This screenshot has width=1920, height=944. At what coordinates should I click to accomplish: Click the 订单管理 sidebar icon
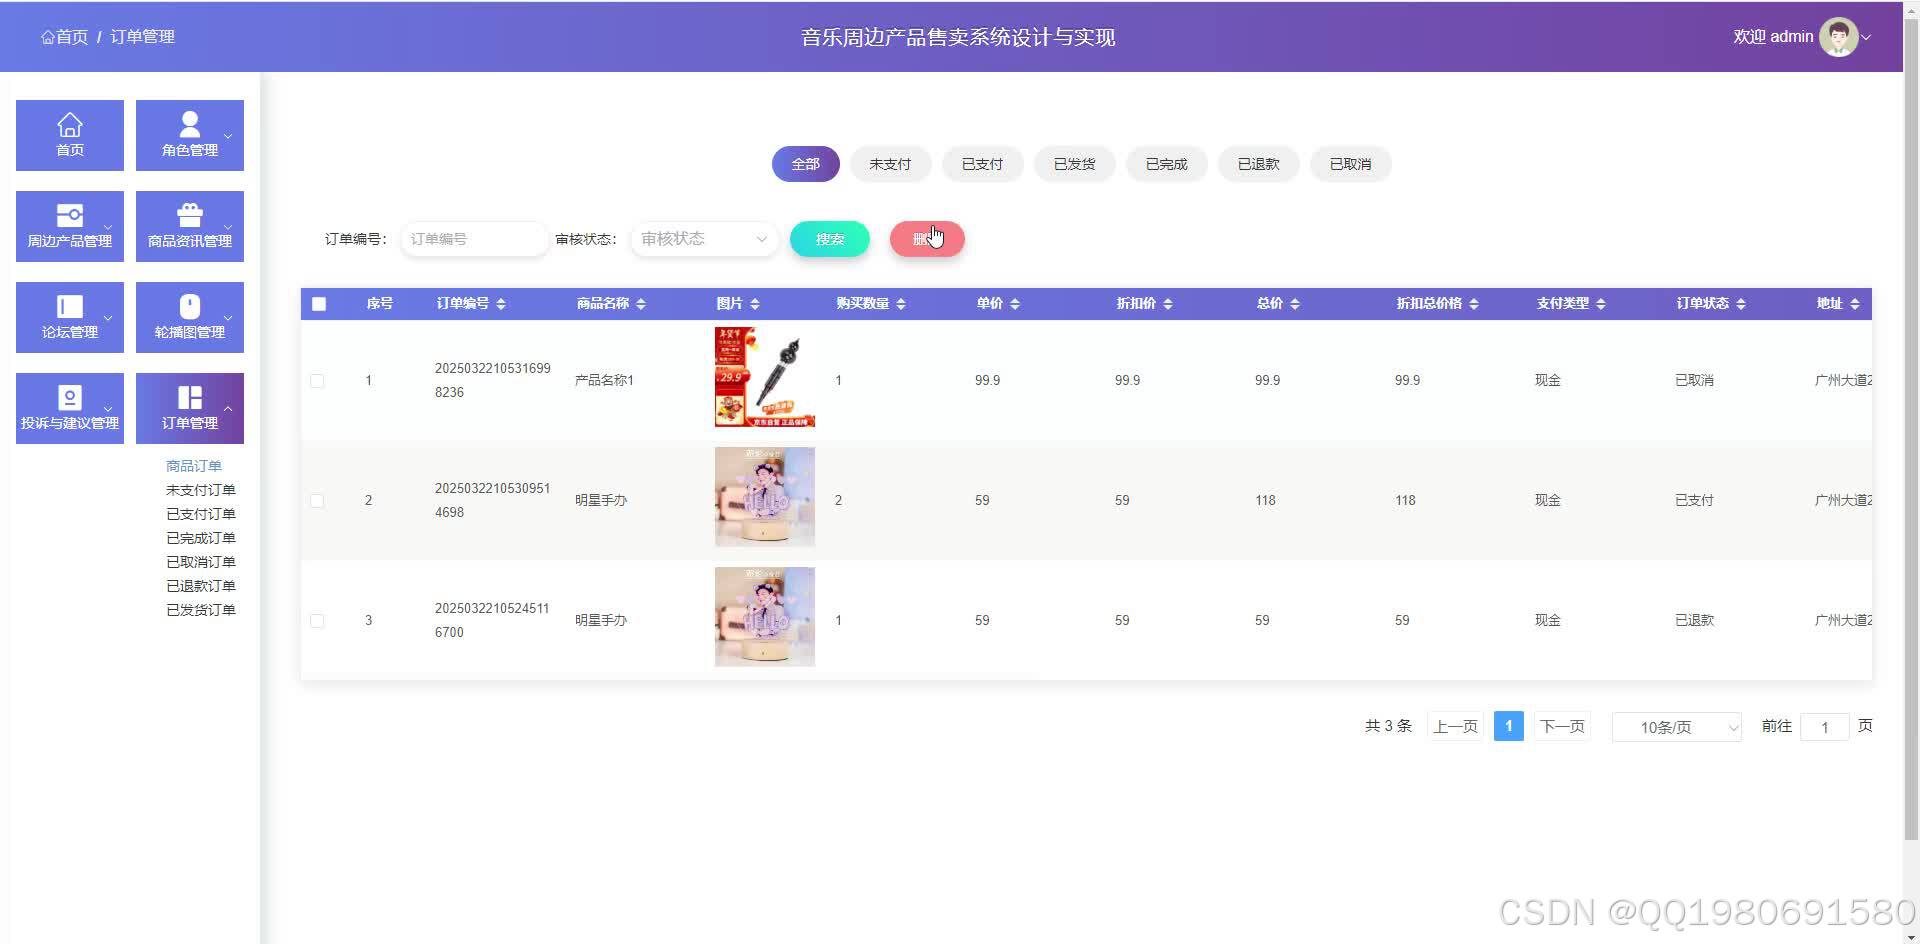click(189, 407)
